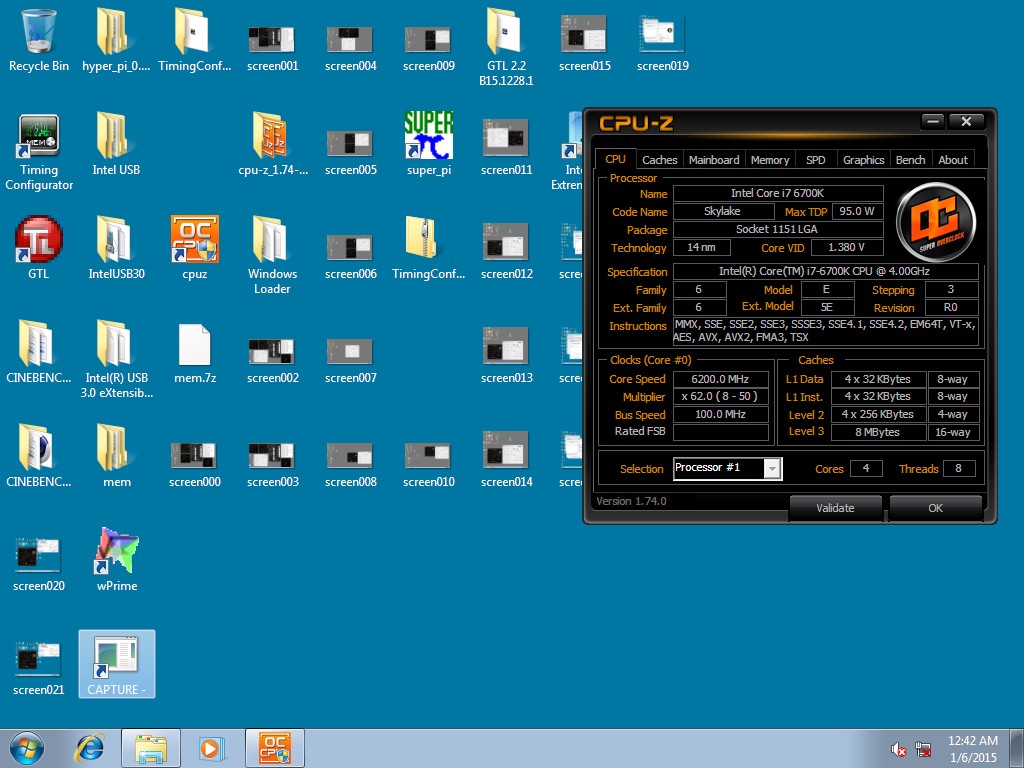Switch to the Graphics tab in CPU-Z
The width and height of the screenshot is (1024, 768).
[863, 160]
